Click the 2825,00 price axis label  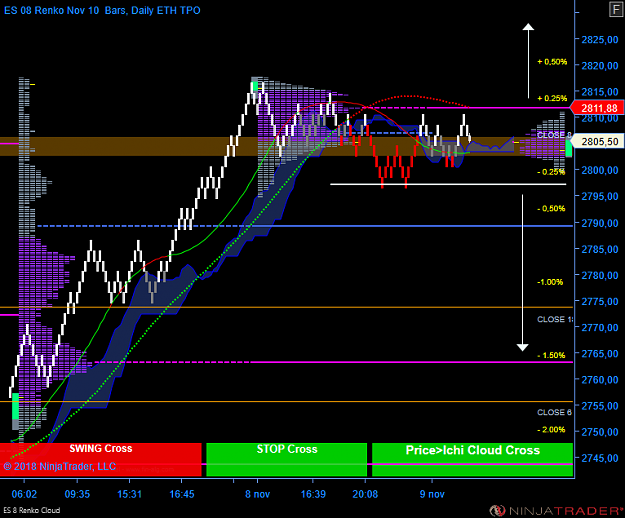click(x=600, y=39)
